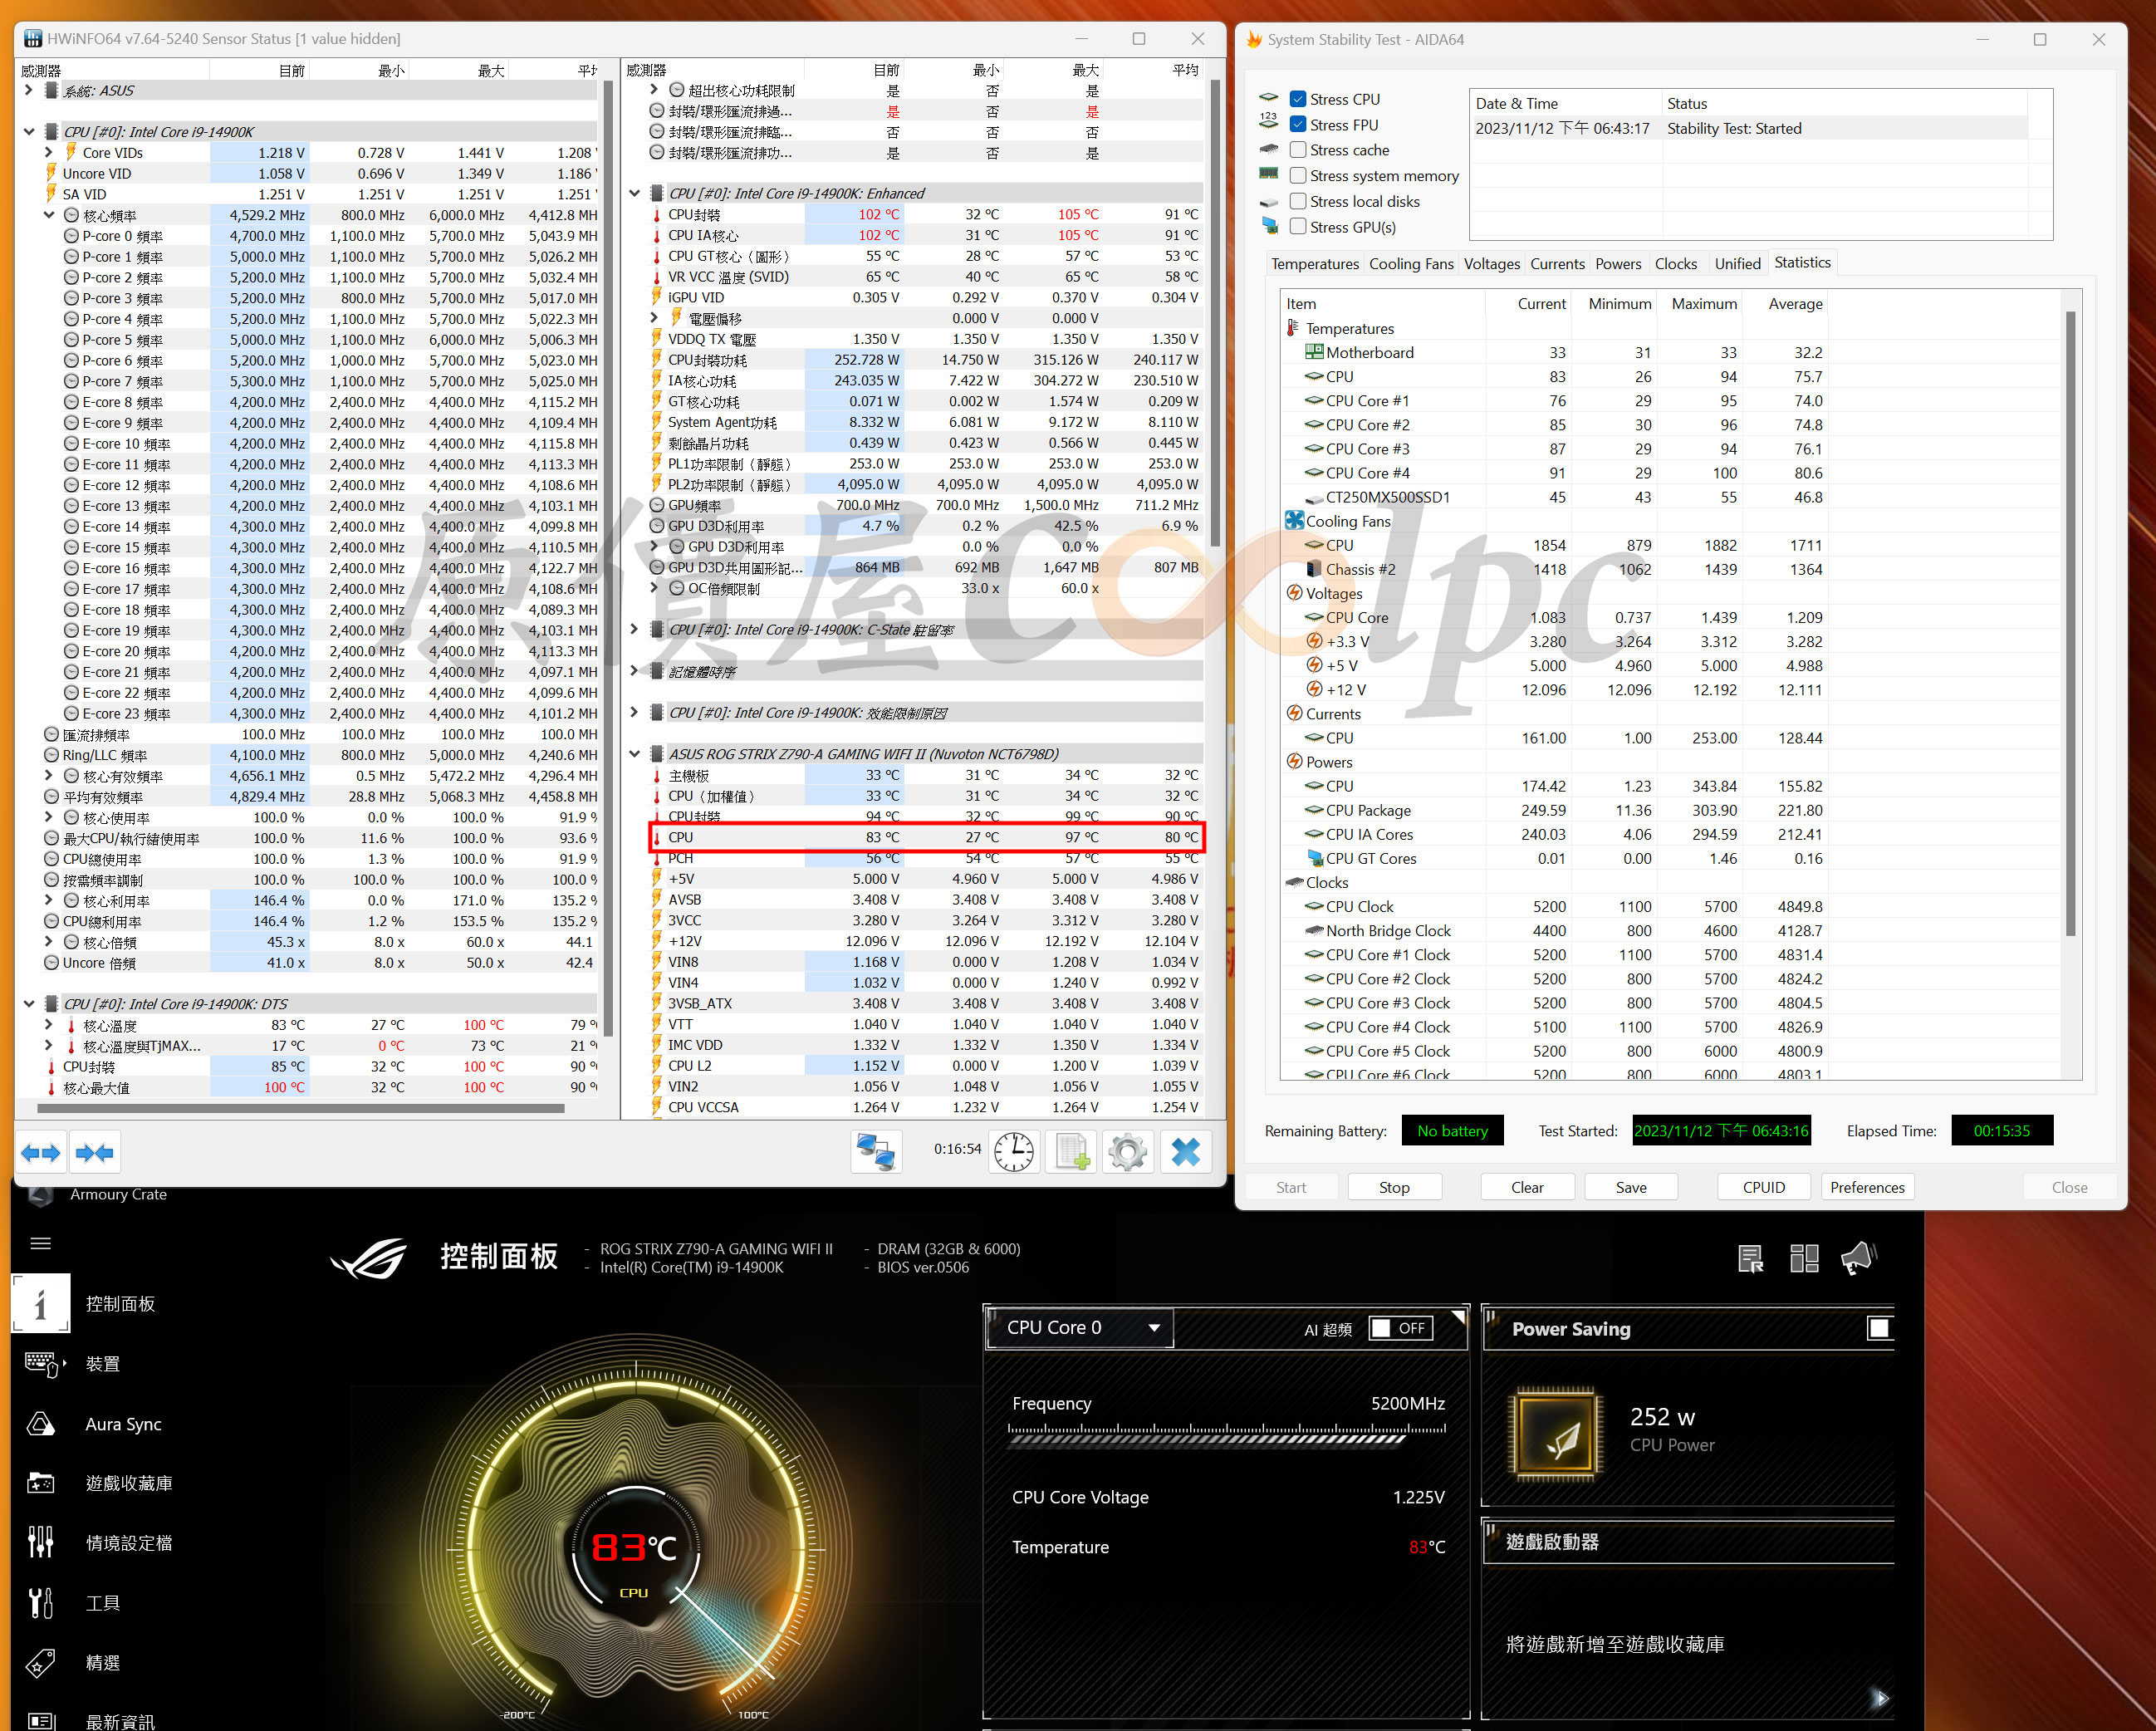Click Armoury Crate grid layout icon
This screenshot has width=2156, height=1731.
coord(1804,1259)
